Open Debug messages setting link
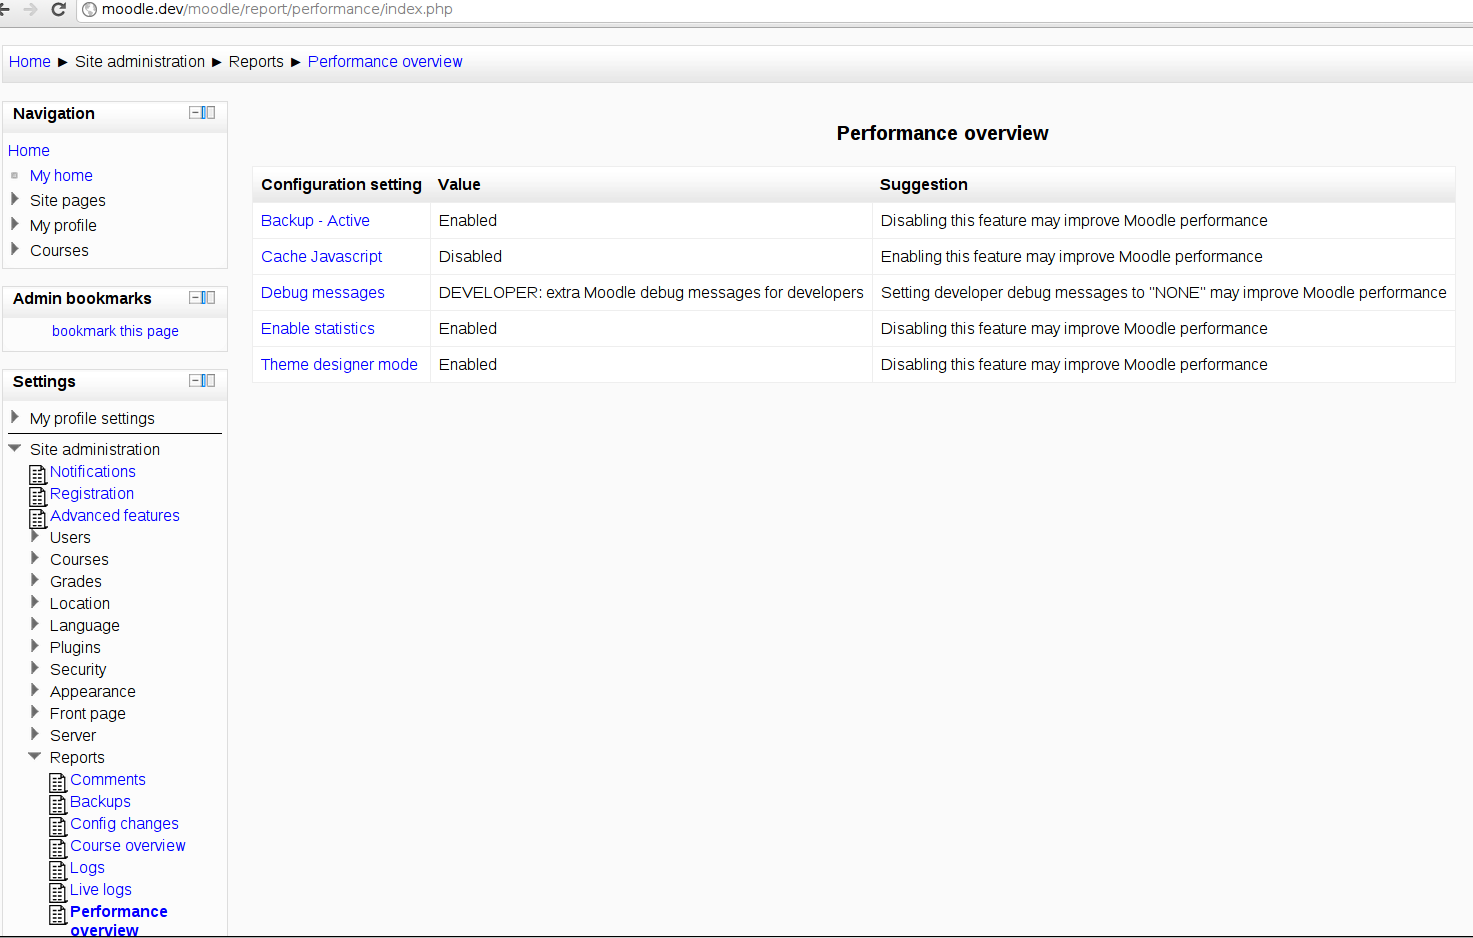 coord(323,292)
